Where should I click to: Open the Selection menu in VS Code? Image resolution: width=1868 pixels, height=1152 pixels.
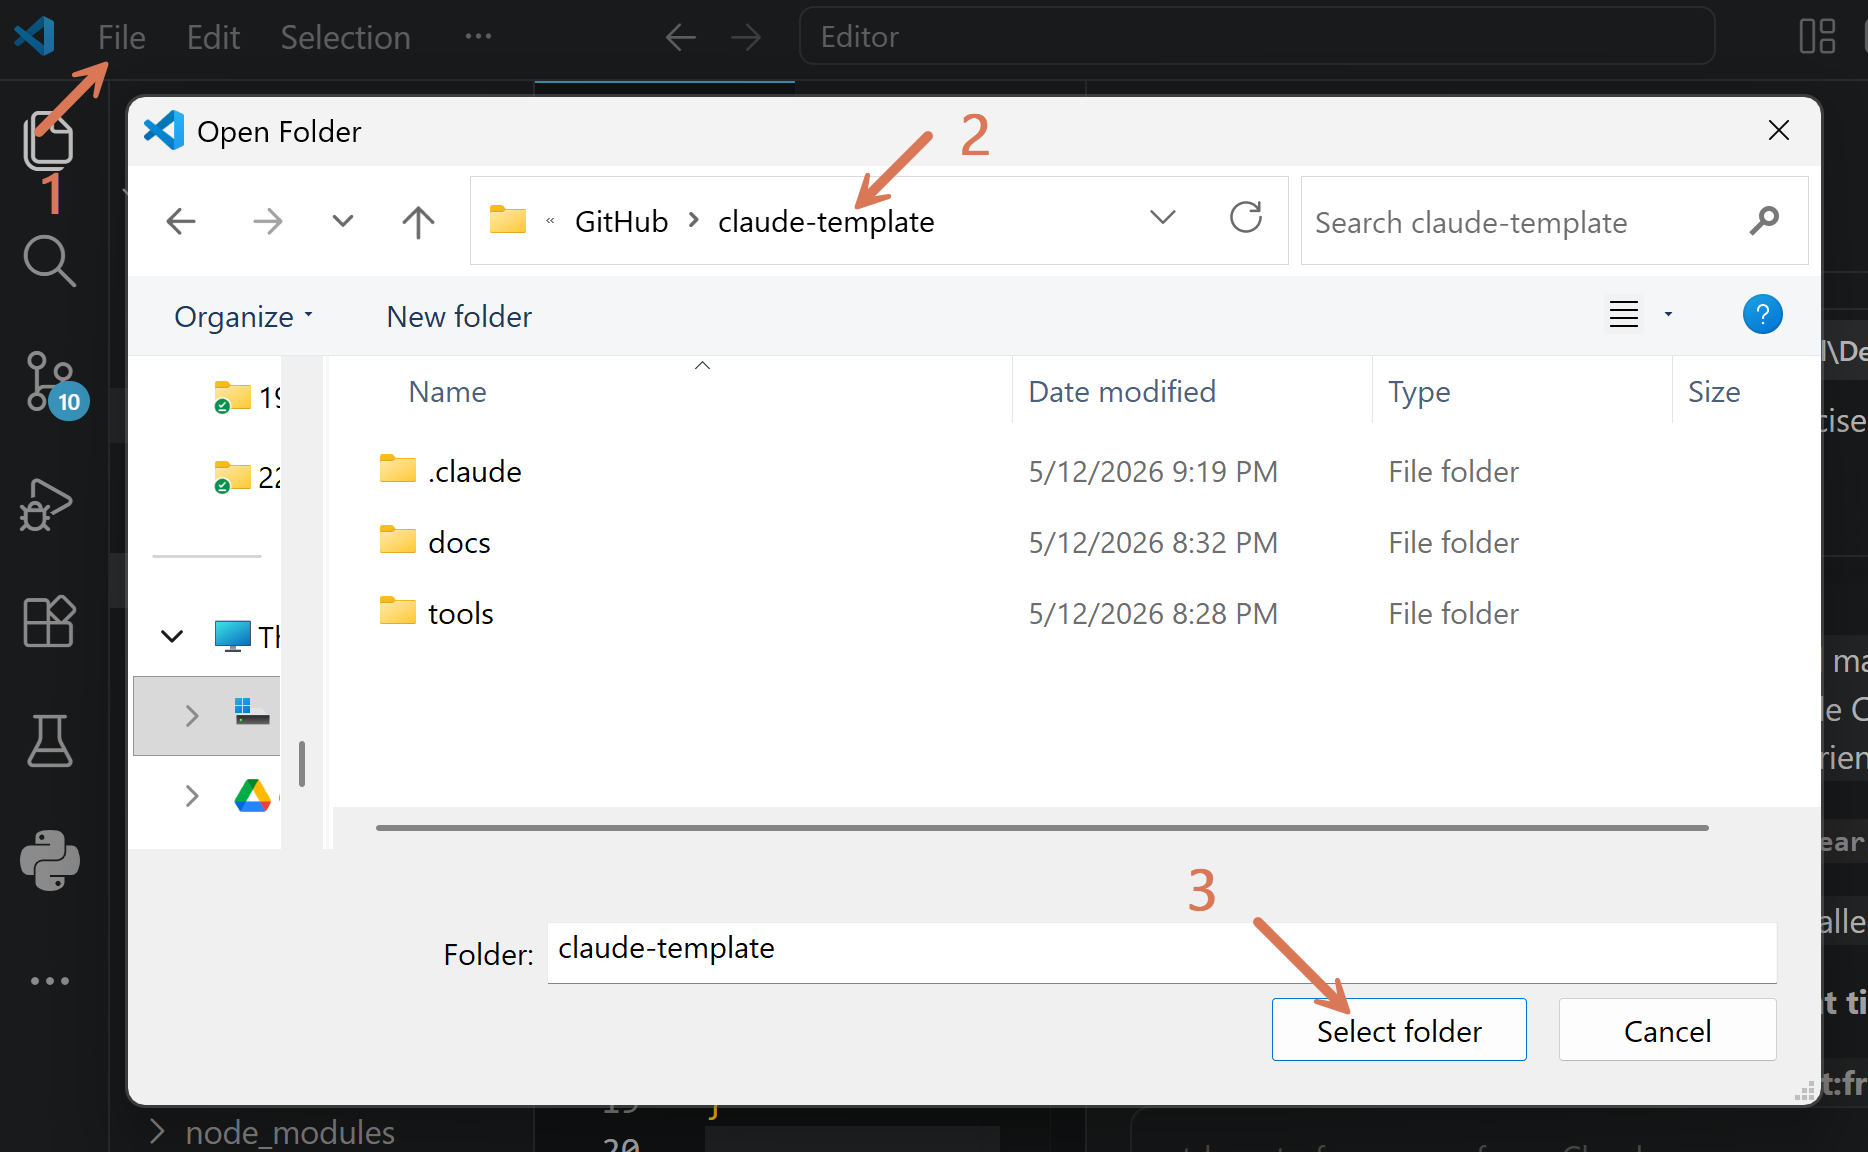[x=345, y=37]
